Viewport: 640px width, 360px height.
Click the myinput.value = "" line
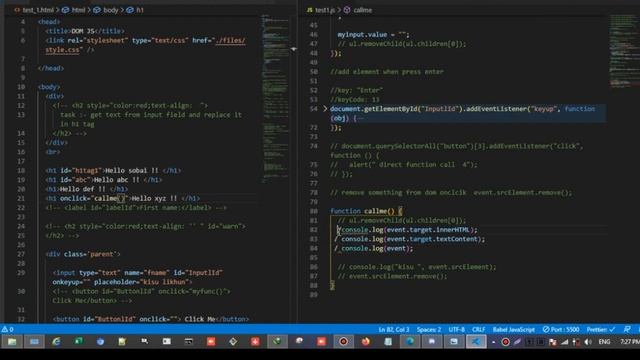pyautogui.click(x=373, y=35)
